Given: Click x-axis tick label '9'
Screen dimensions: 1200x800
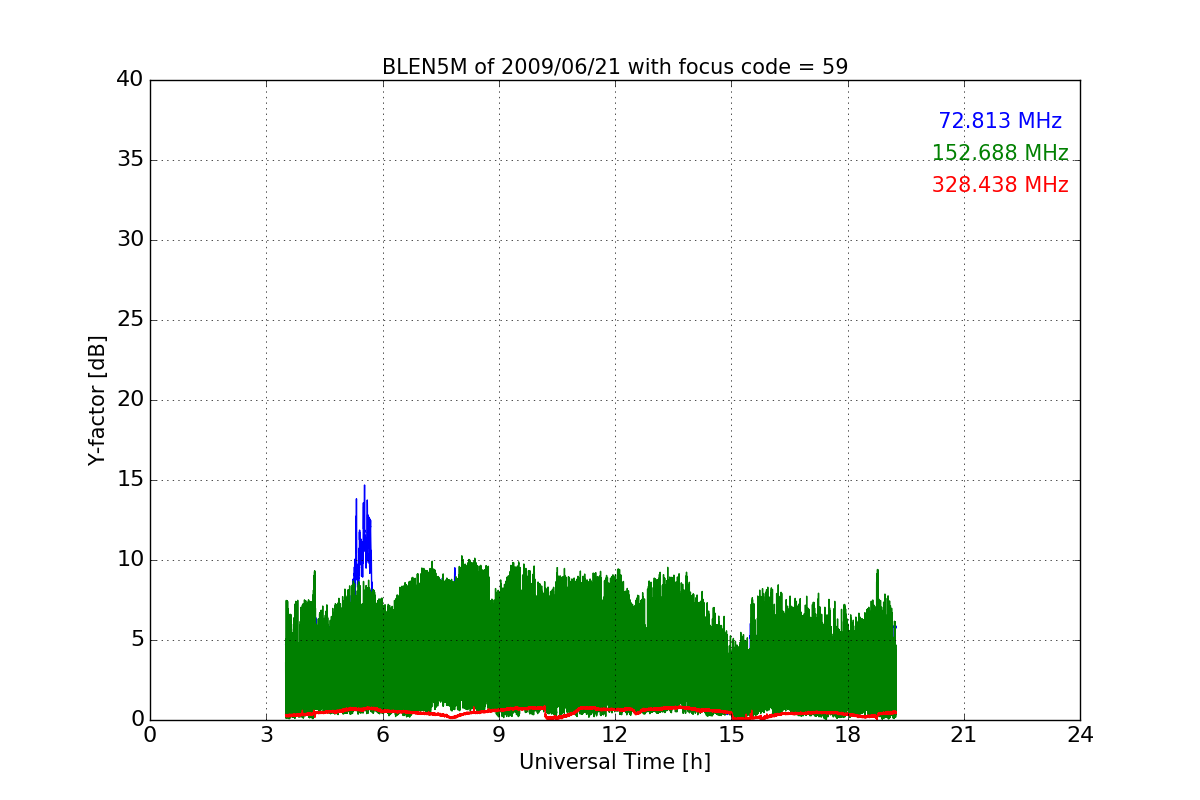Looking at the screenshot, I should [499, 735].
